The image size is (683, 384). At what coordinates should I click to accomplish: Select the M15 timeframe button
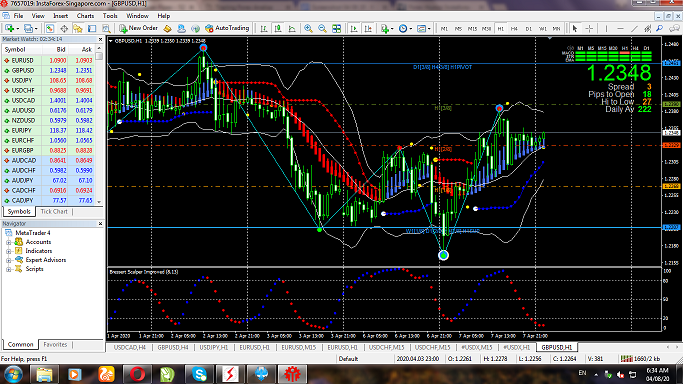472,29
